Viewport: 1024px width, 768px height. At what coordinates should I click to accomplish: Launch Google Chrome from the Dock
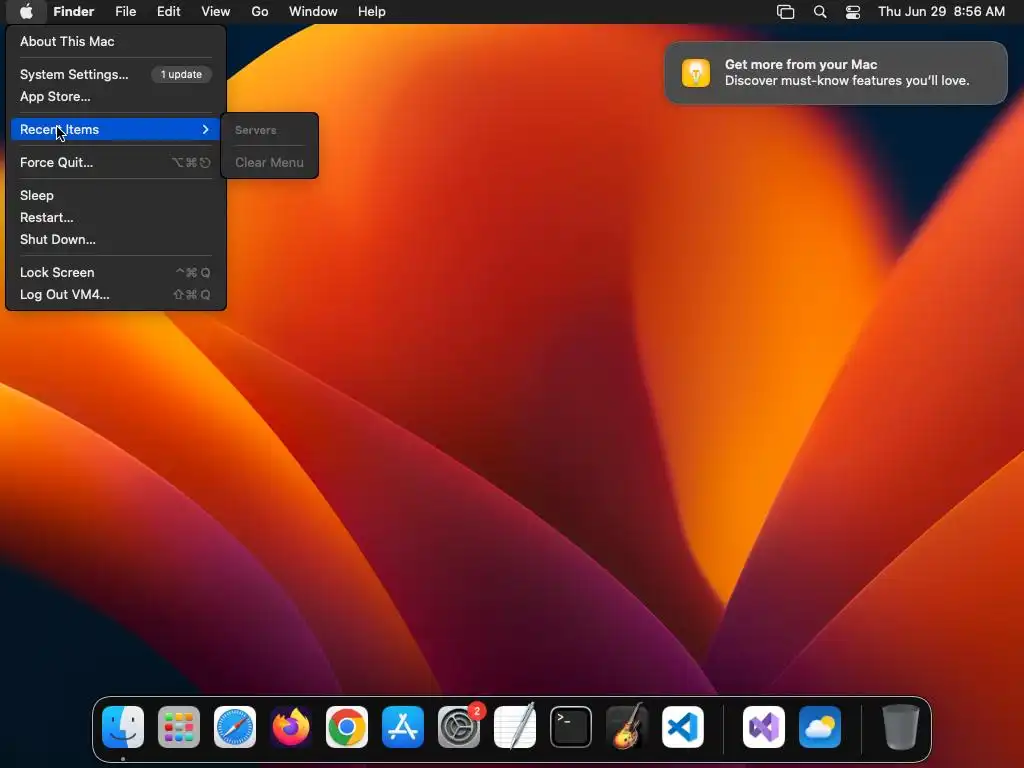pyautogui.click(x=347, y=727)
